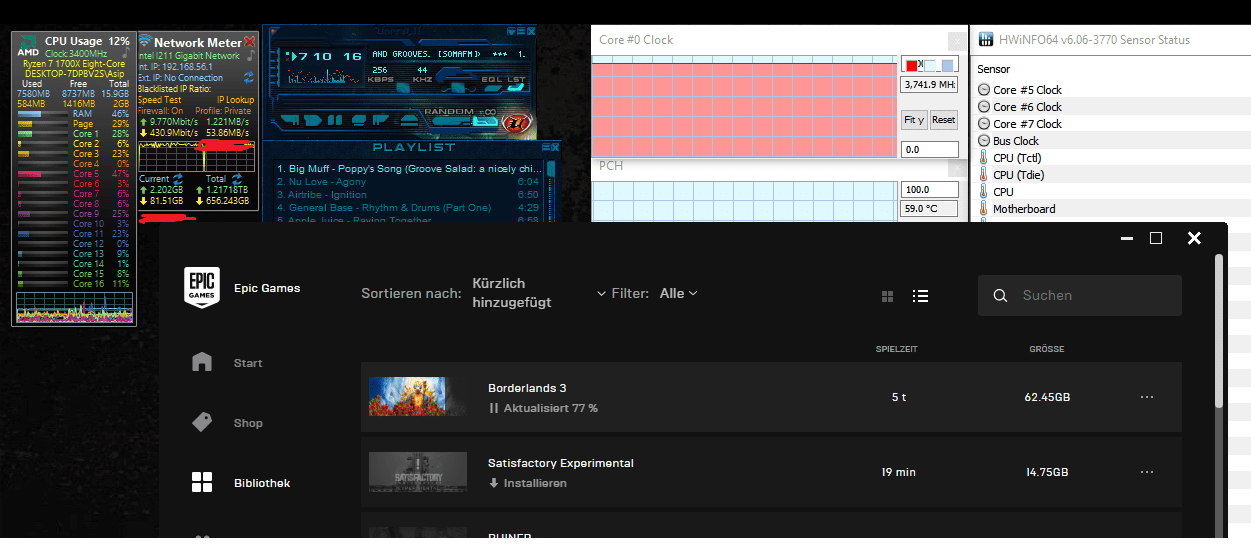
Task: Click the Network Meter traffic graph
Action: (197, 157)
